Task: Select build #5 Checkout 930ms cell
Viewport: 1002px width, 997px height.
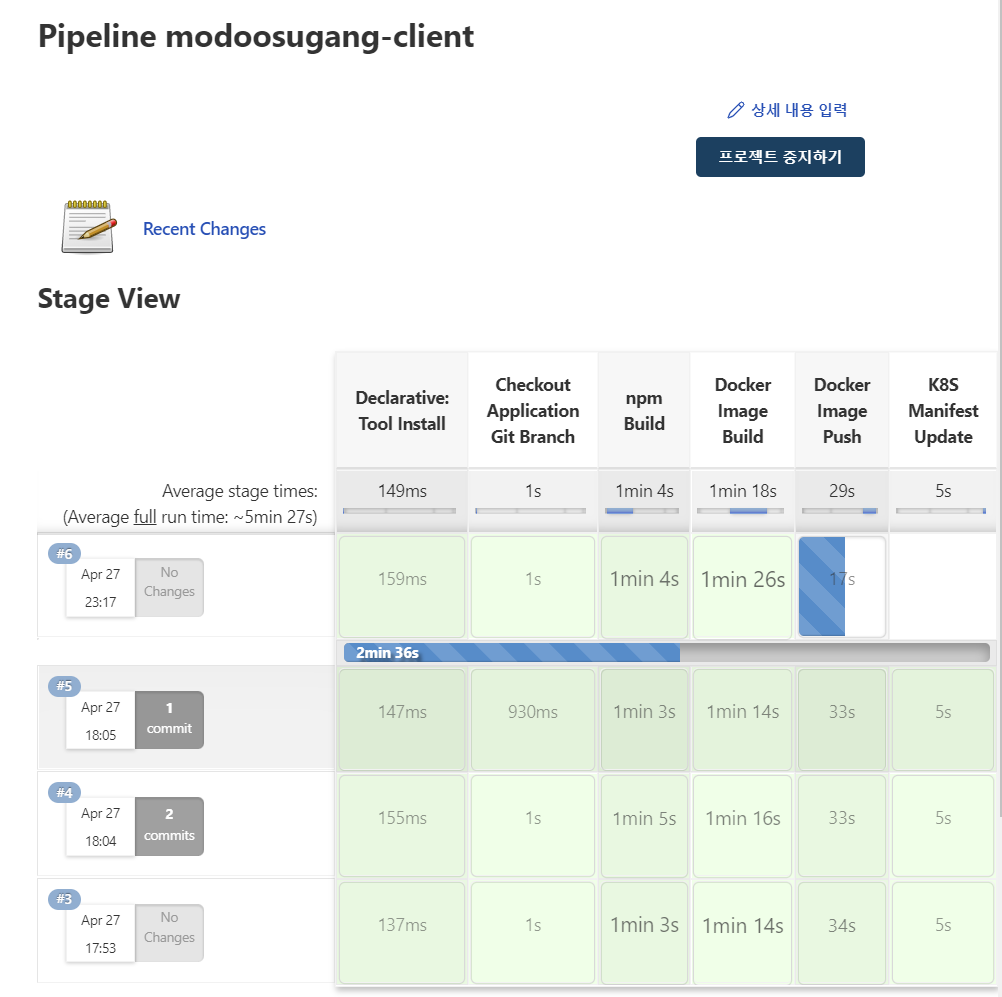Action: (533, 719)
